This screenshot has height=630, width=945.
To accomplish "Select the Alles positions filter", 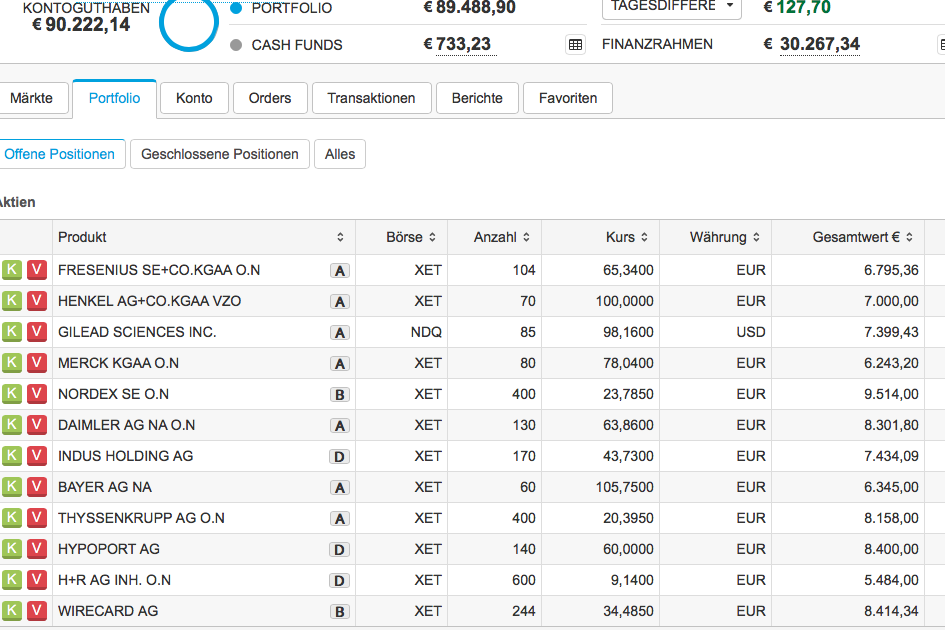I will [340, 154].
